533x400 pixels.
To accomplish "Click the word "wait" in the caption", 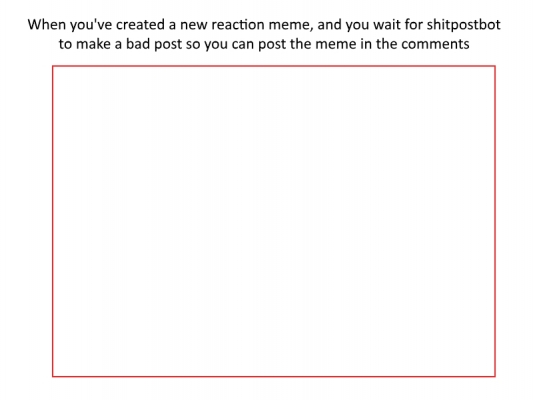I will coord(387,25).
